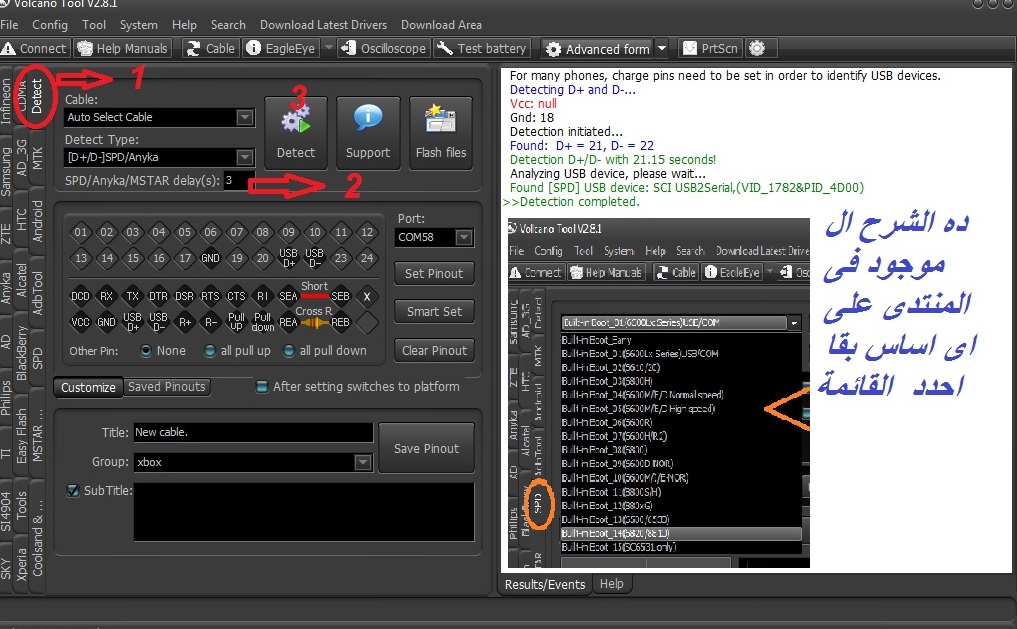Open the Tool menu
Viewport: 1017px width, 629px height.
coord(94,25)
